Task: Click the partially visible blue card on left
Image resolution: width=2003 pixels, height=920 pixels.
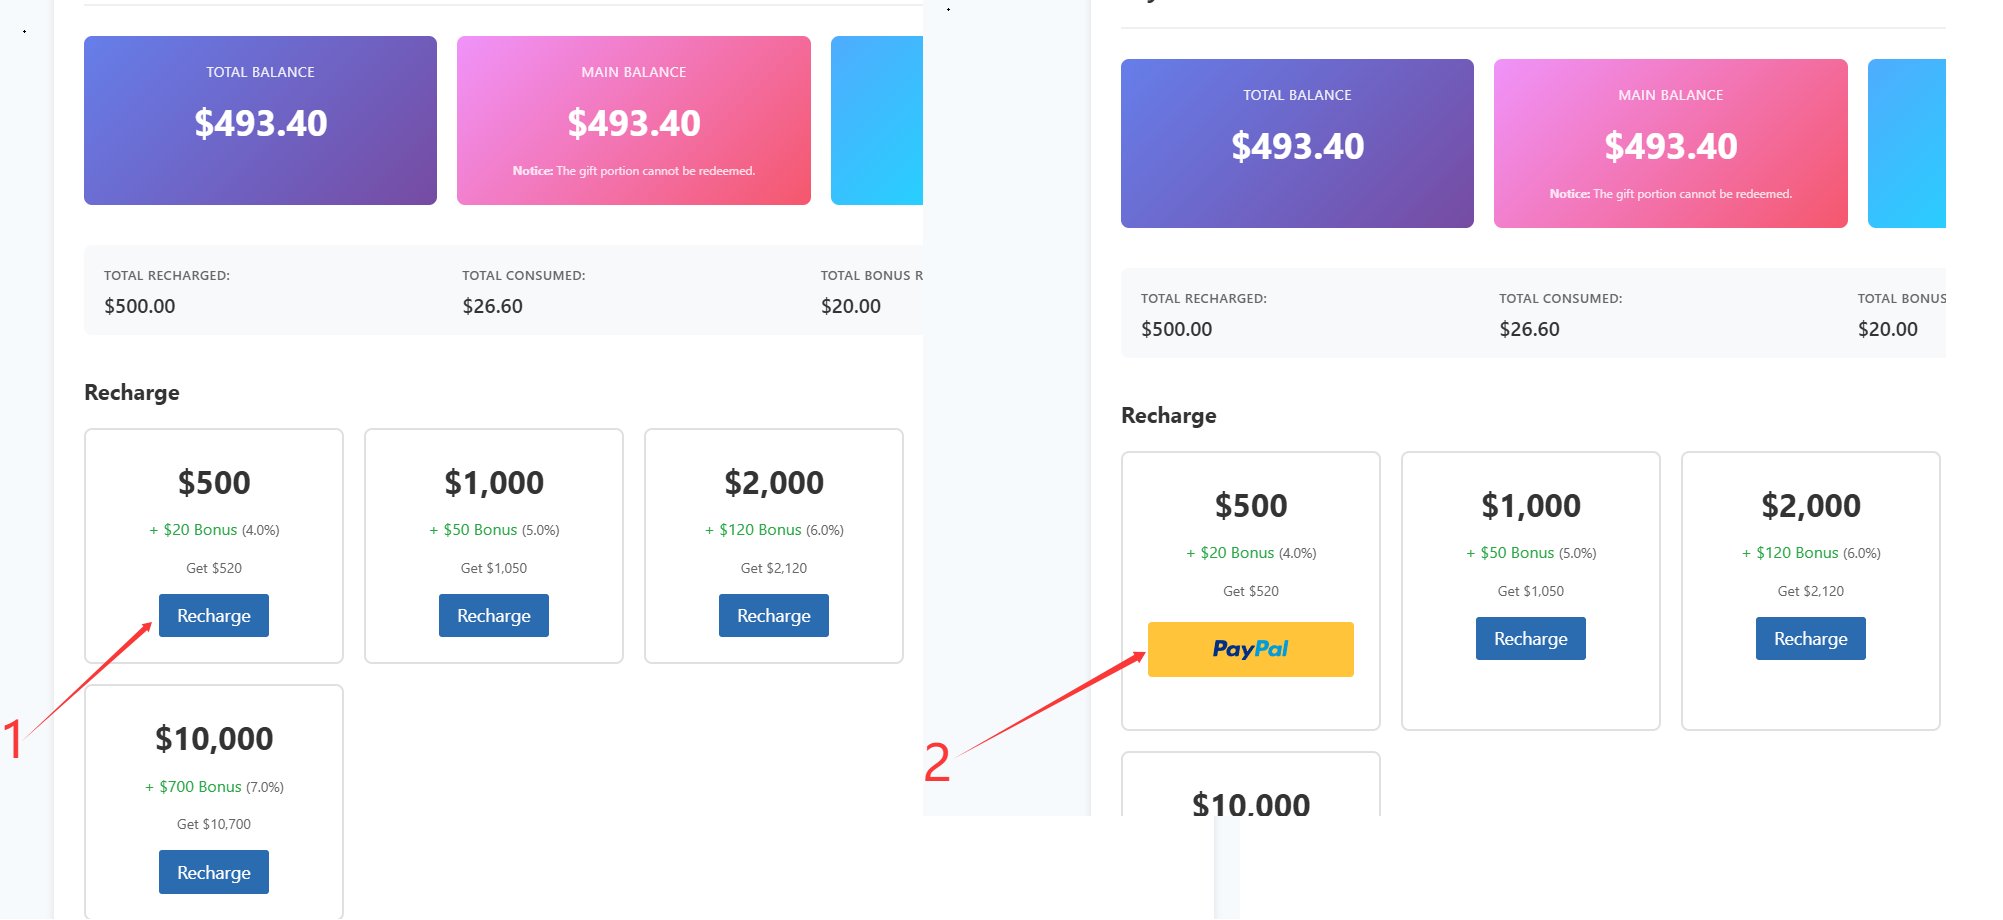Action: 877,121
